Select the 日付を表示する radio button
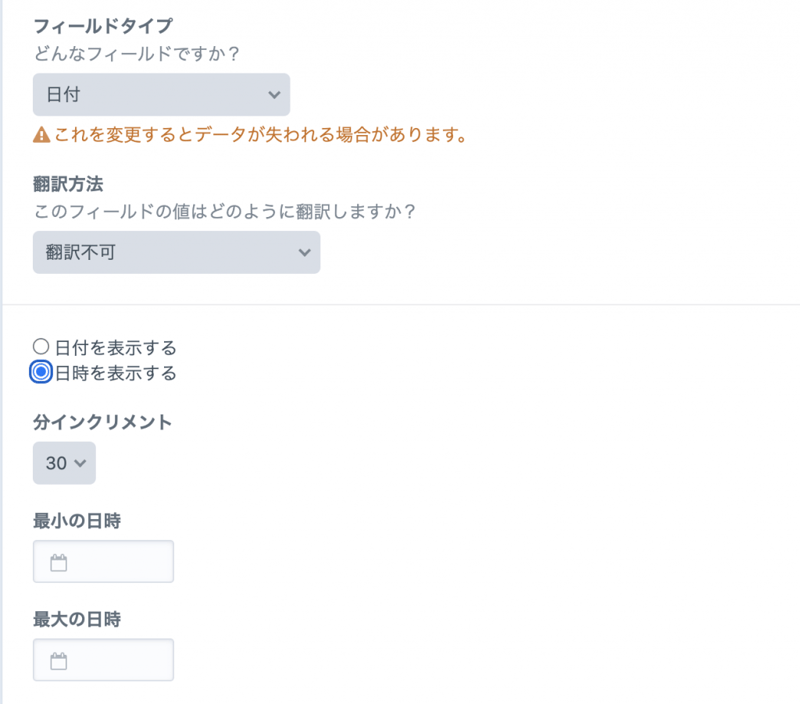Image resolution: width=800 pixels, height=704 pixels. click(x=41, y=346)
